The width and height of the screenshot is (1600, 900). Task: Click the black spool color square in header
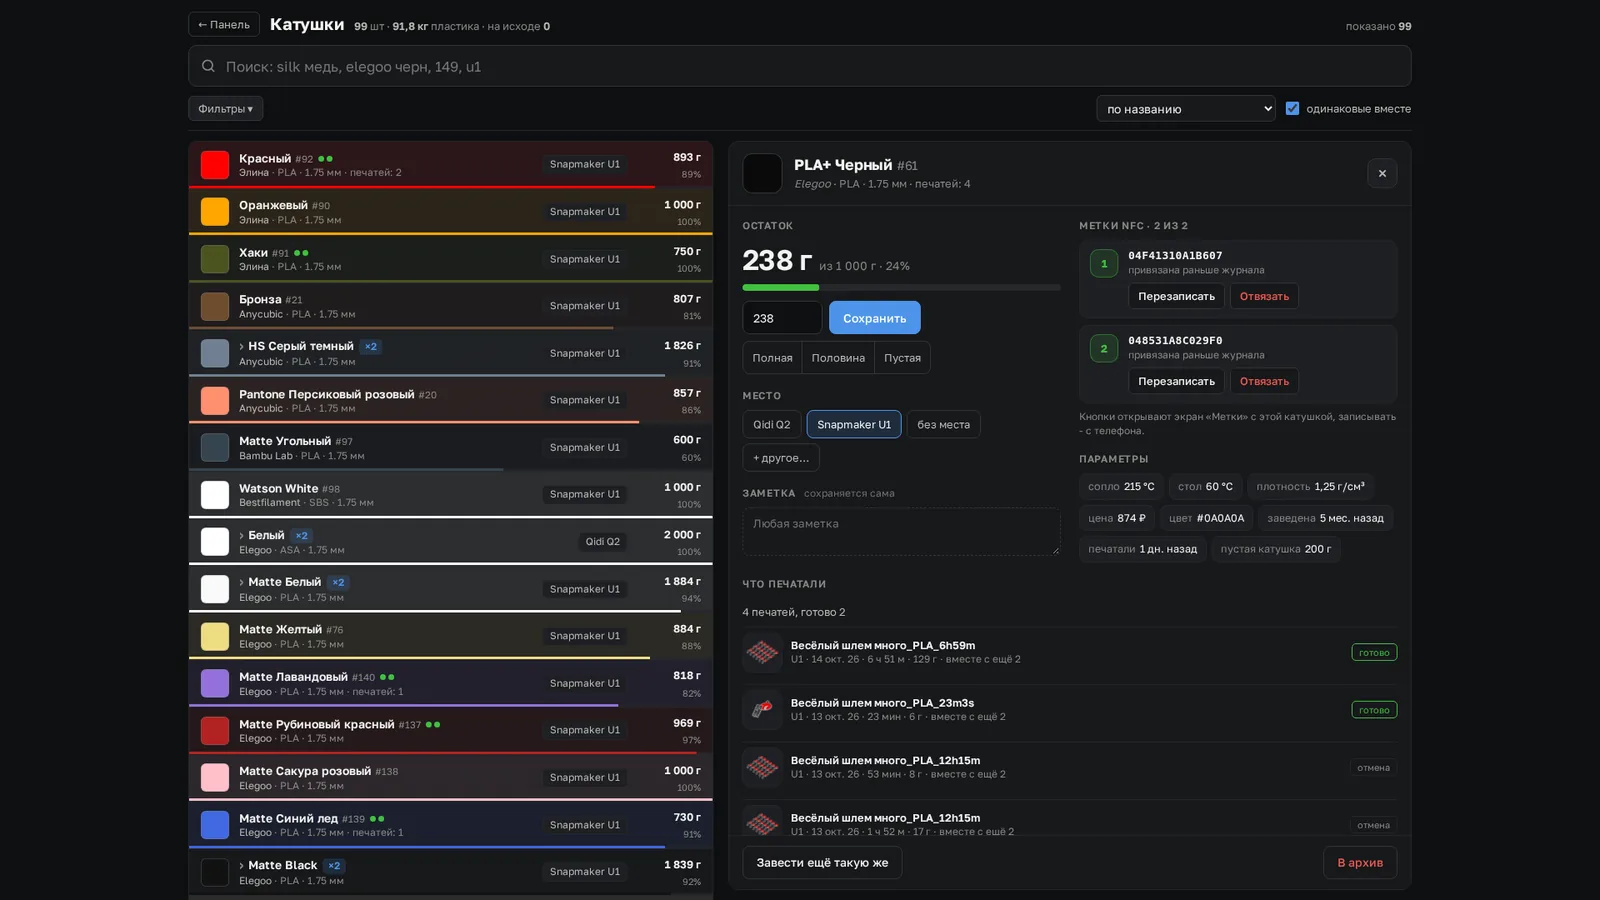[762, 173]
